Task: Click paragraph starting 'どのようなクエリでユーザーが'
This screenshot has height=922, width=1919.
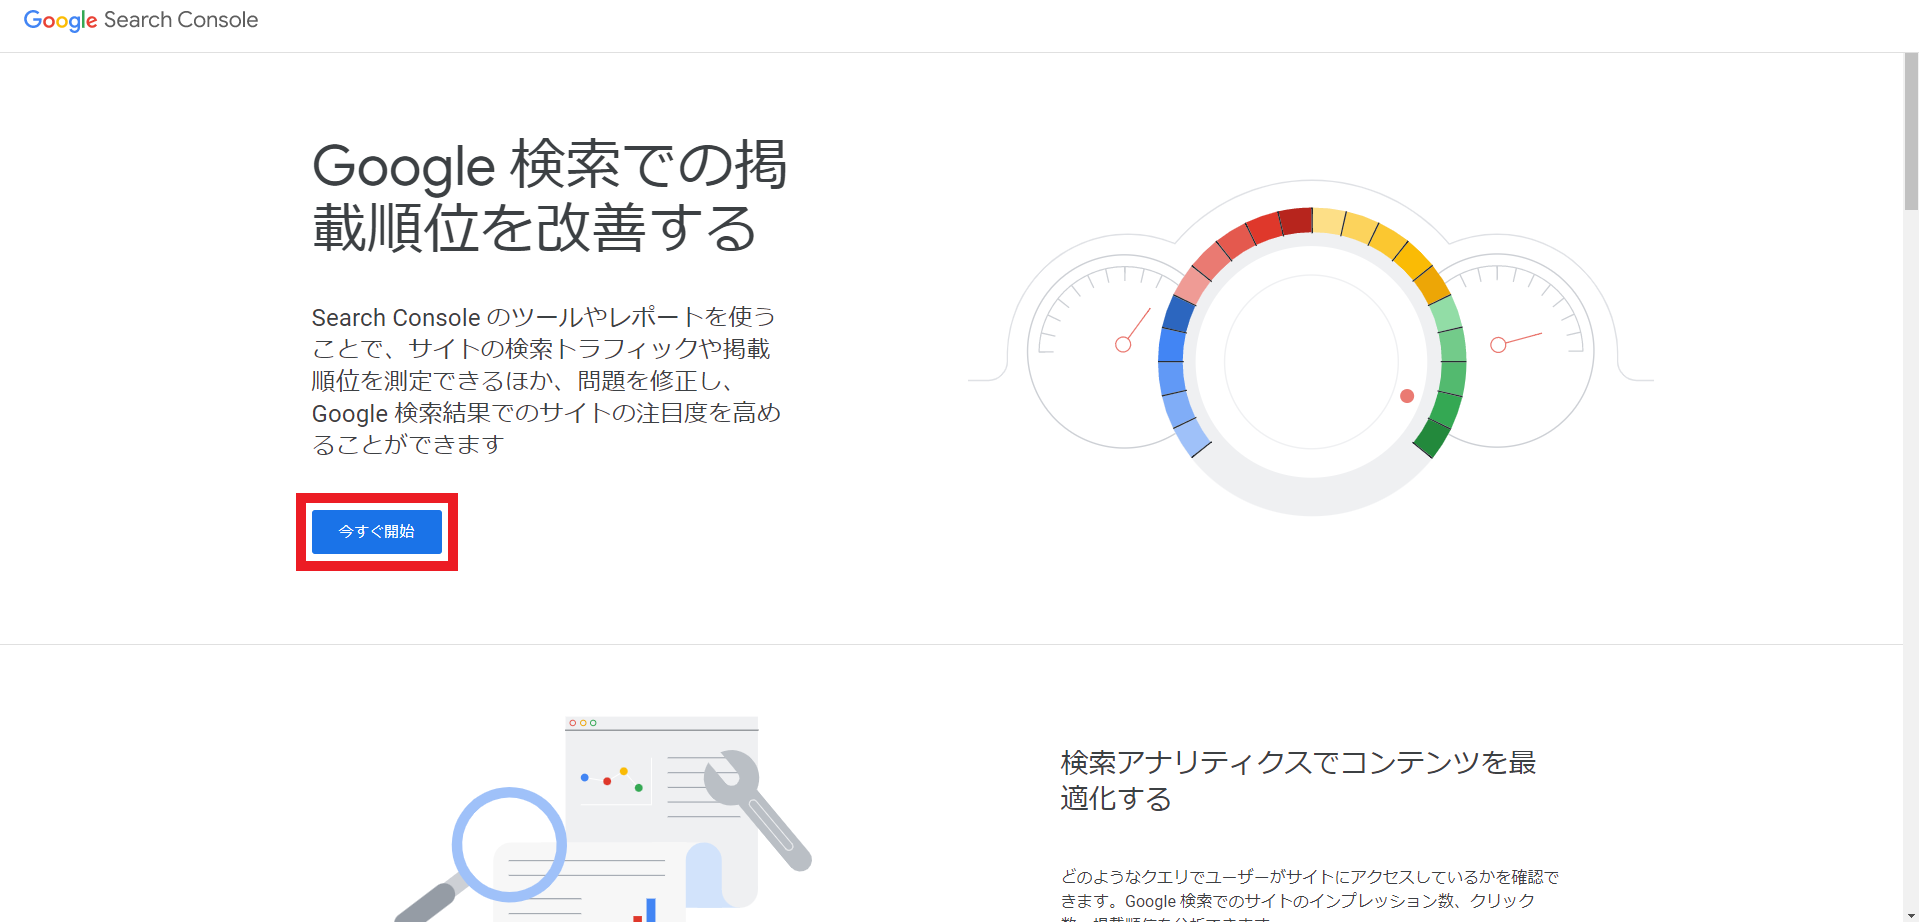Action: [x=1310, y=895]
